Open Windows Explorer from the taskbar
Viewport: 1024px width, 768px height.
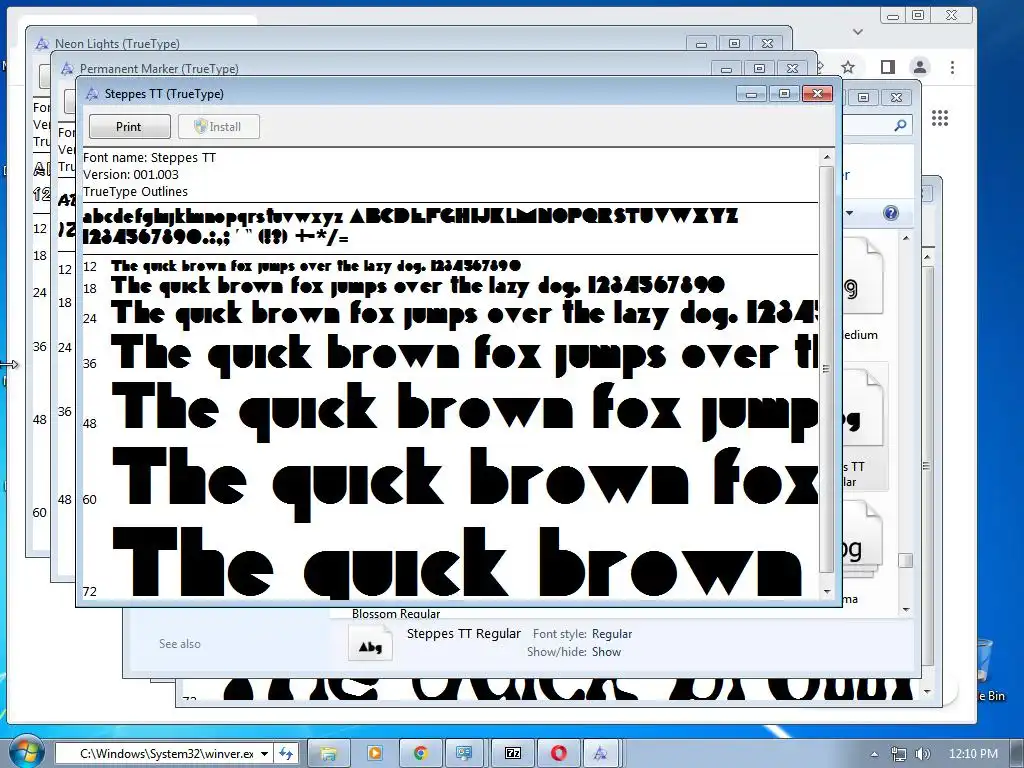(x=328, y=754)
